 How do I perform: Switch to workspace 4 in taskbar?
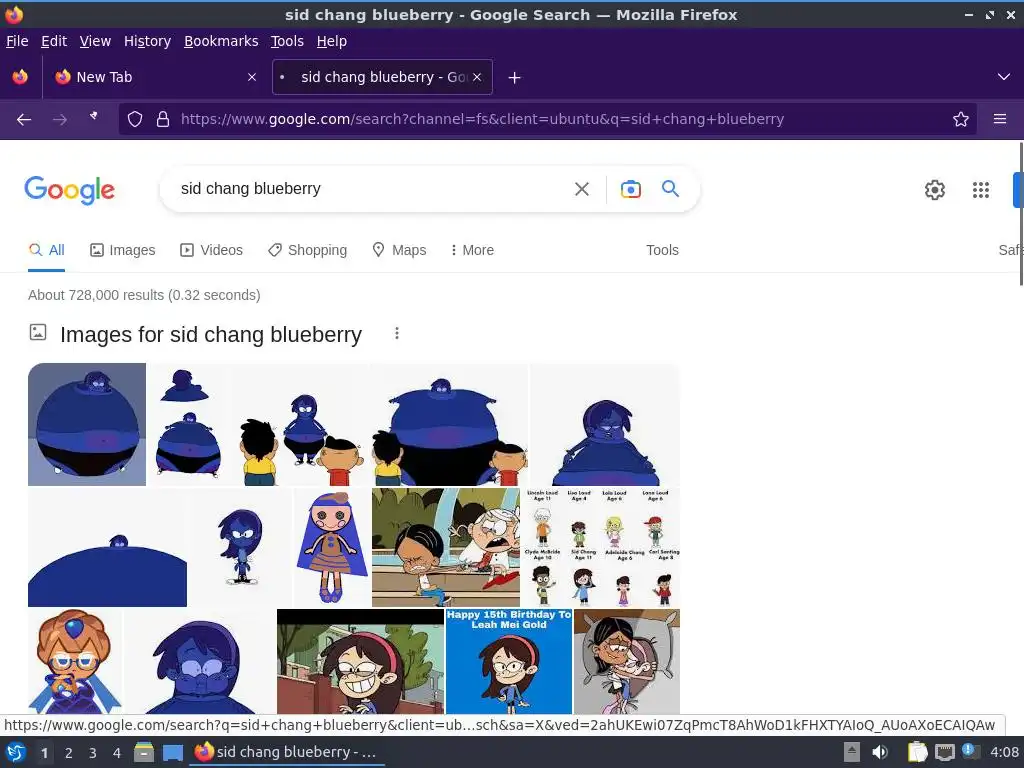tap(117, 753)
